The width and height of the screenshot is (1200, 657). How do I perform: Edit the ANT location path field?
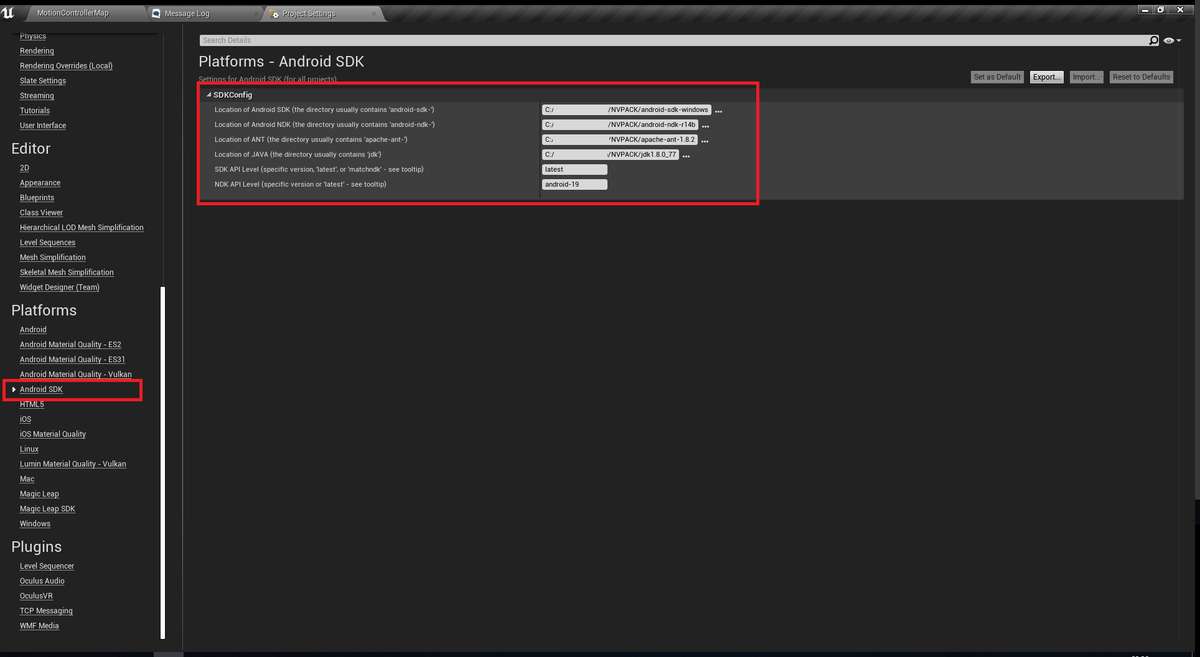tap(620, 140)
